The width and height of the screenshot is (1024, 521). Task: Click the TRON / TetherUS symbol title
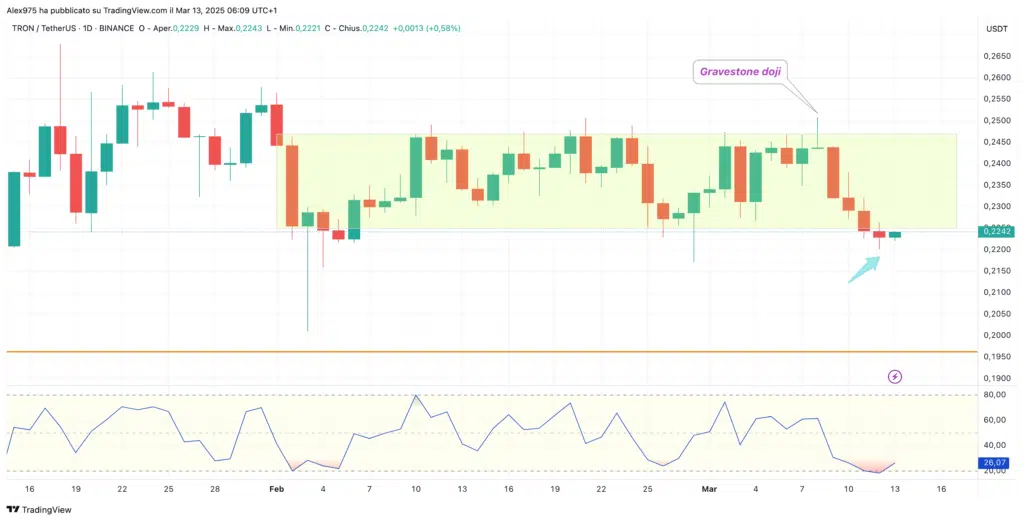tap(42, 29)
